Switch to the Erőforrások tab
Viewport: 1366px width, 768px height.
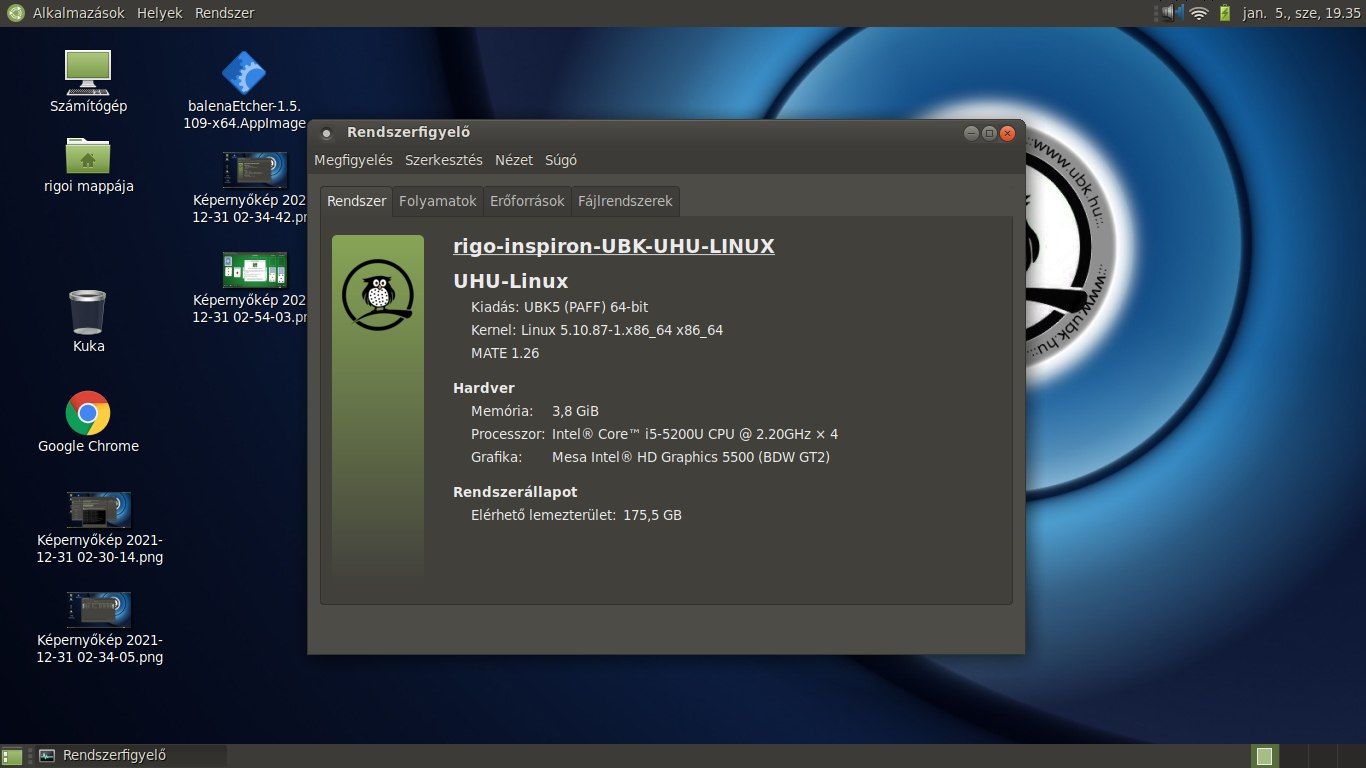[x=527, y=201]
